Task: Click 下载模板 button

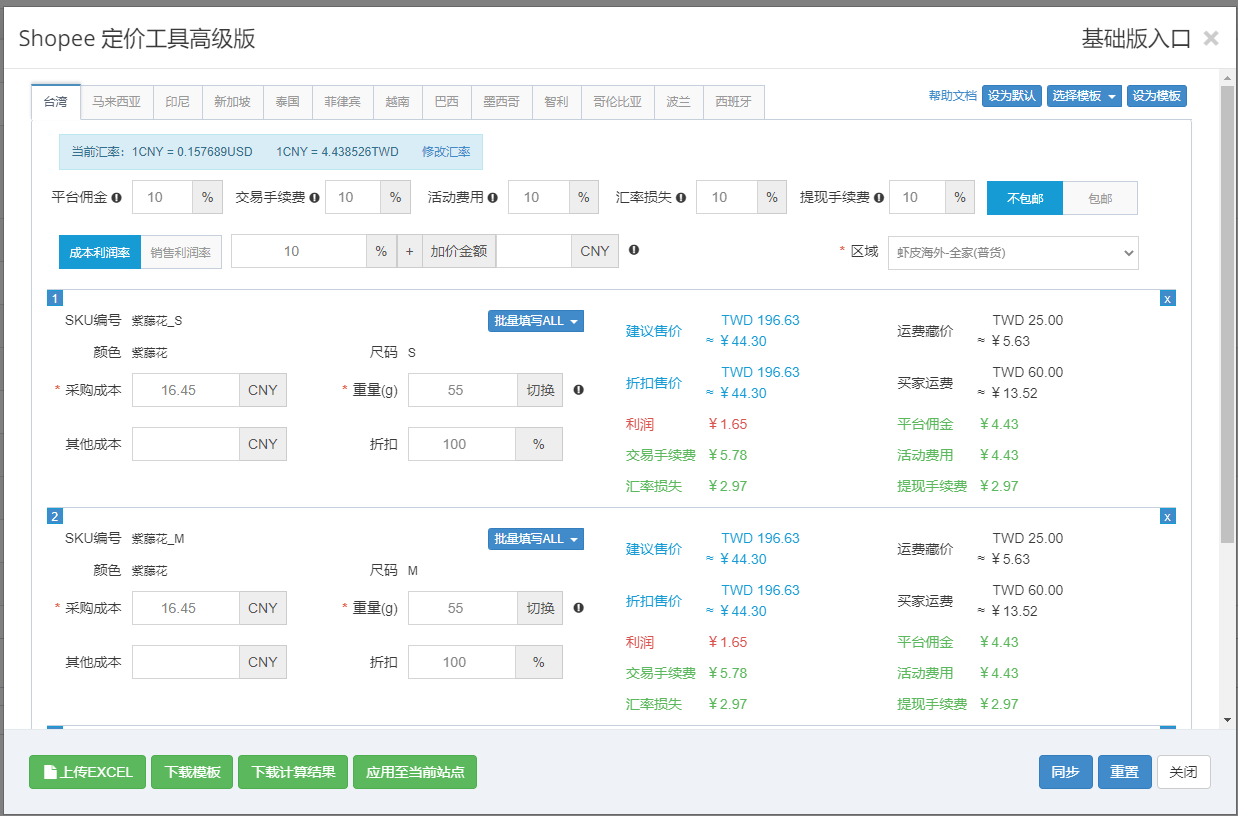Action: point(192,772)
